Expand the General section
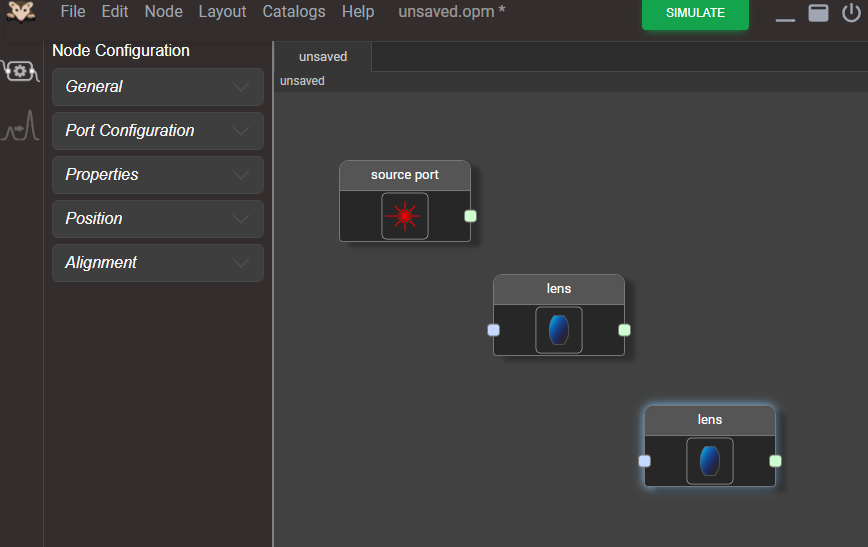 (158, 87)
